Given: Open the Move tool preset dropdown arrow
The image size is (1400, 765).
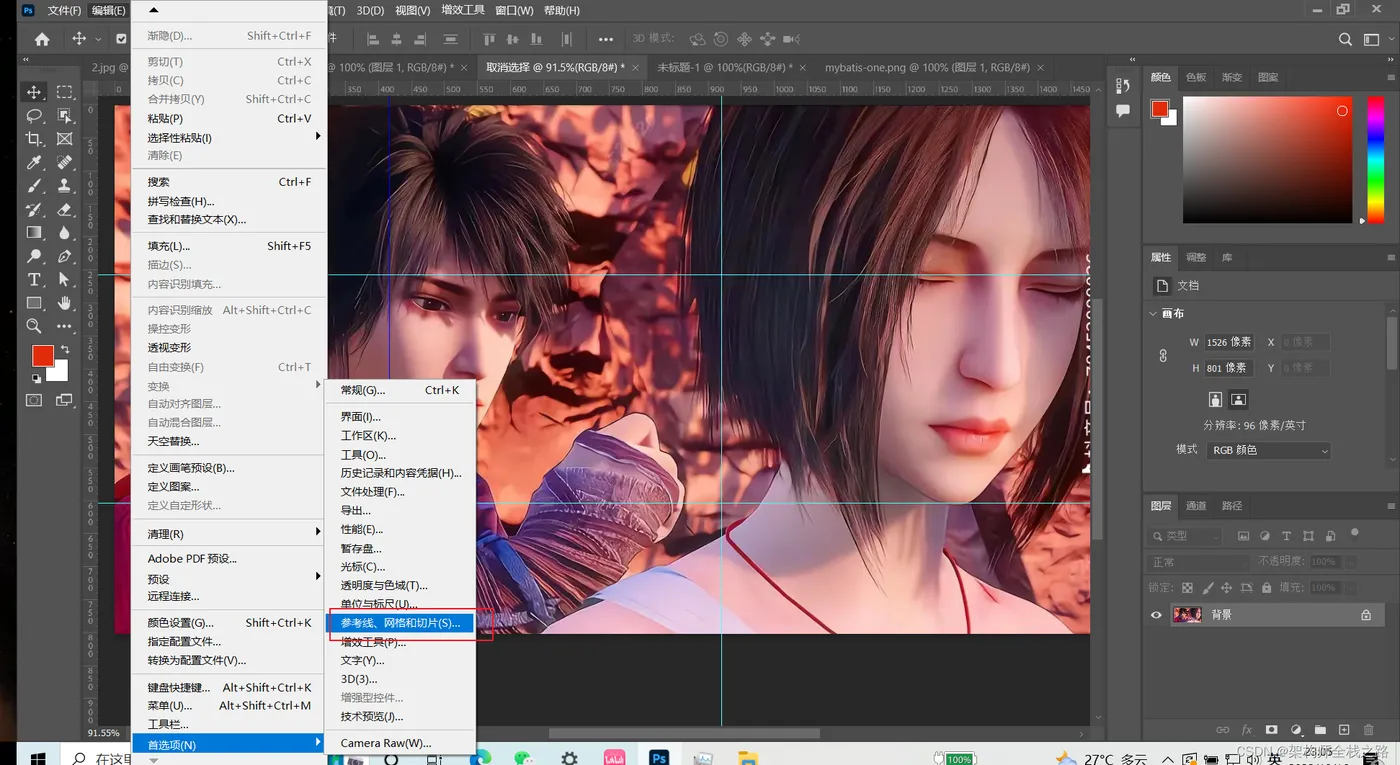Looking at the screenshot, I should click(98, 40).
